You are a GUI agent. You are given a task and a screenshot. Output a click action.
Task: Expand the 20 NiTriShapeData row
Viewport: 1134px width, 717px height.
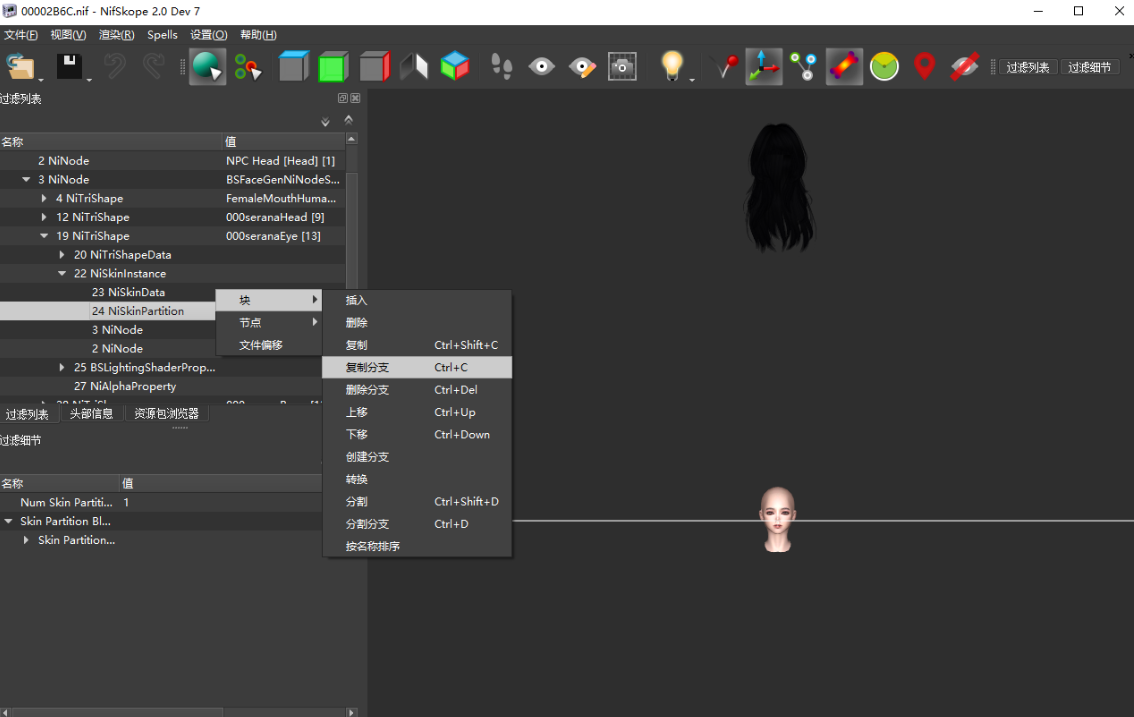click(62, 255)
